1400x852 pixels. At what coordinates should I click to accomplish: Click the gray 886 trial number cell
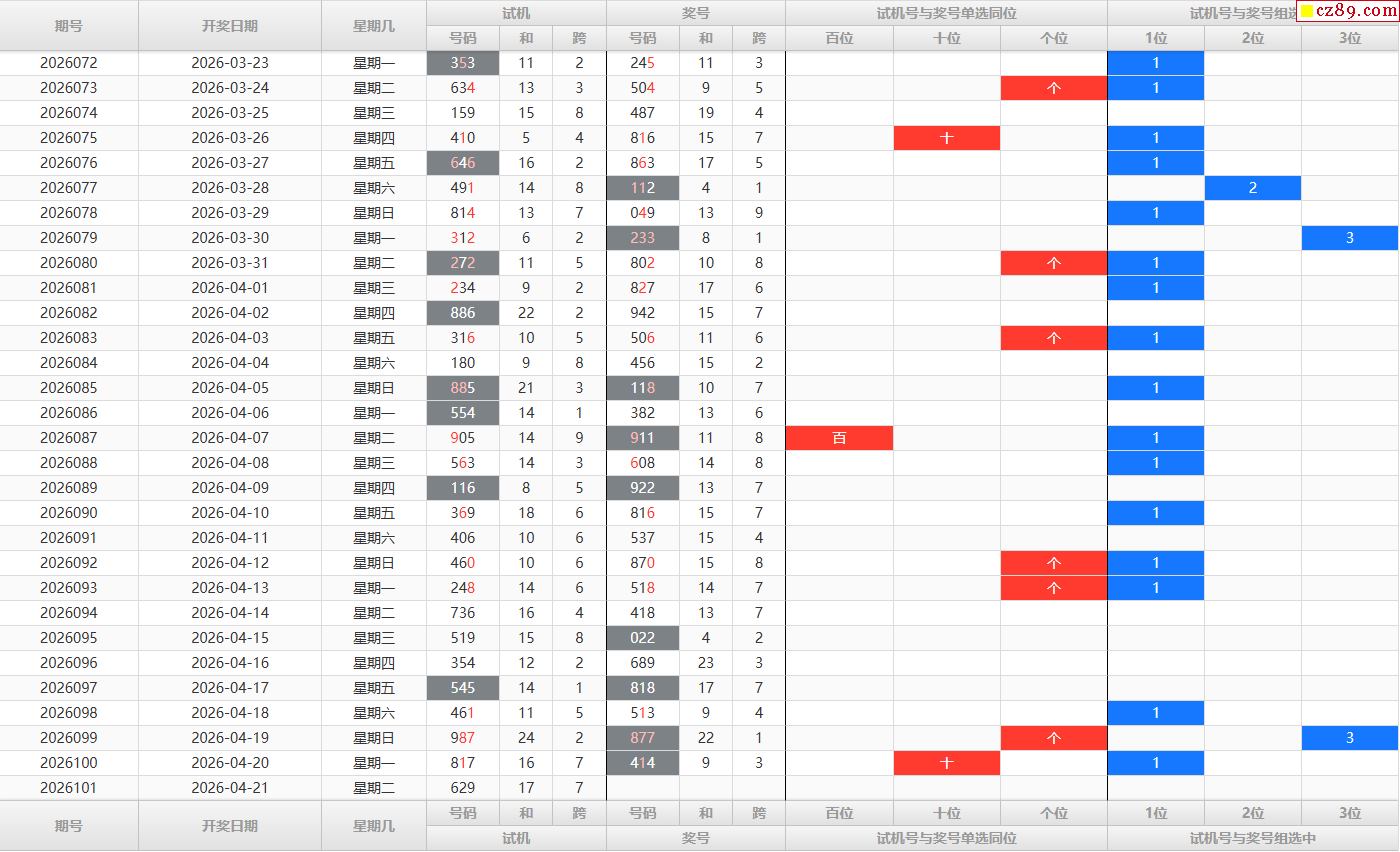(463, 313)
